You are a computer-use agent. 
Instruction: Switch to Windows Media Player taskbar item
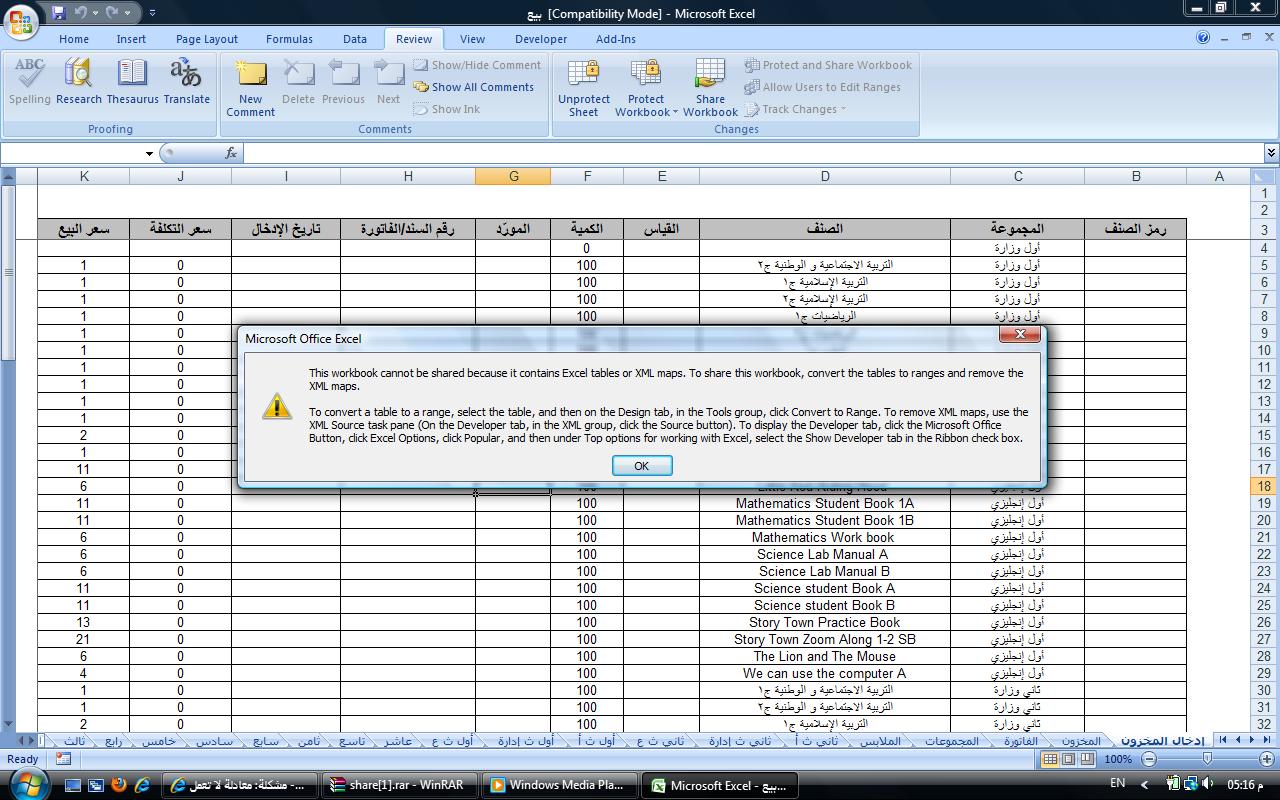click(559, 785)
